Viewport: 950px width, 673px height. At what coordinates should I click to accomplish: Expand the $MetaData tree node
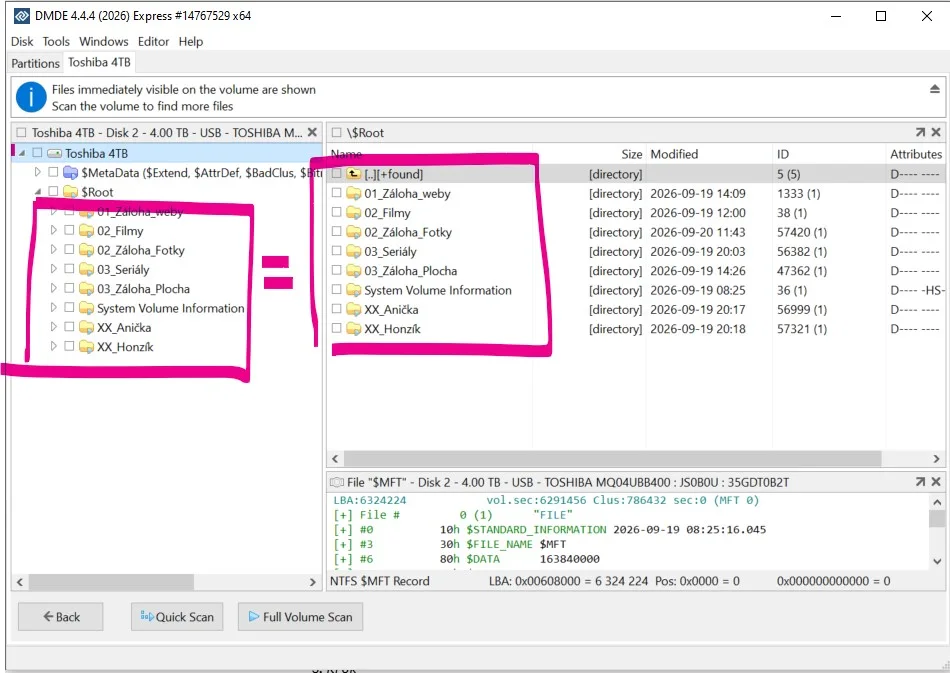point(38,172)
